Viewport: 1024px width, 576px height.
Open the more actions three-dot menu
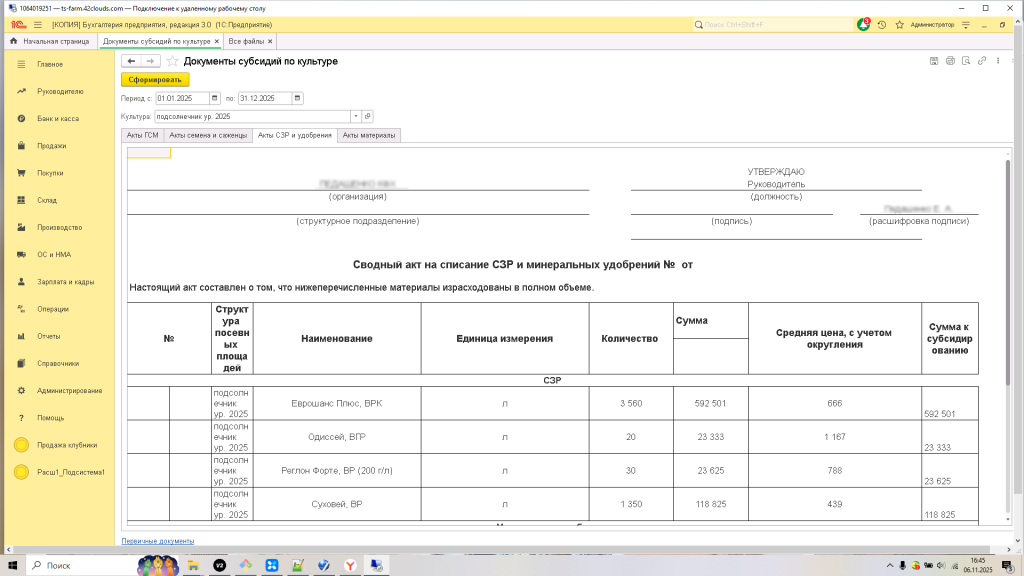point(998,61)
